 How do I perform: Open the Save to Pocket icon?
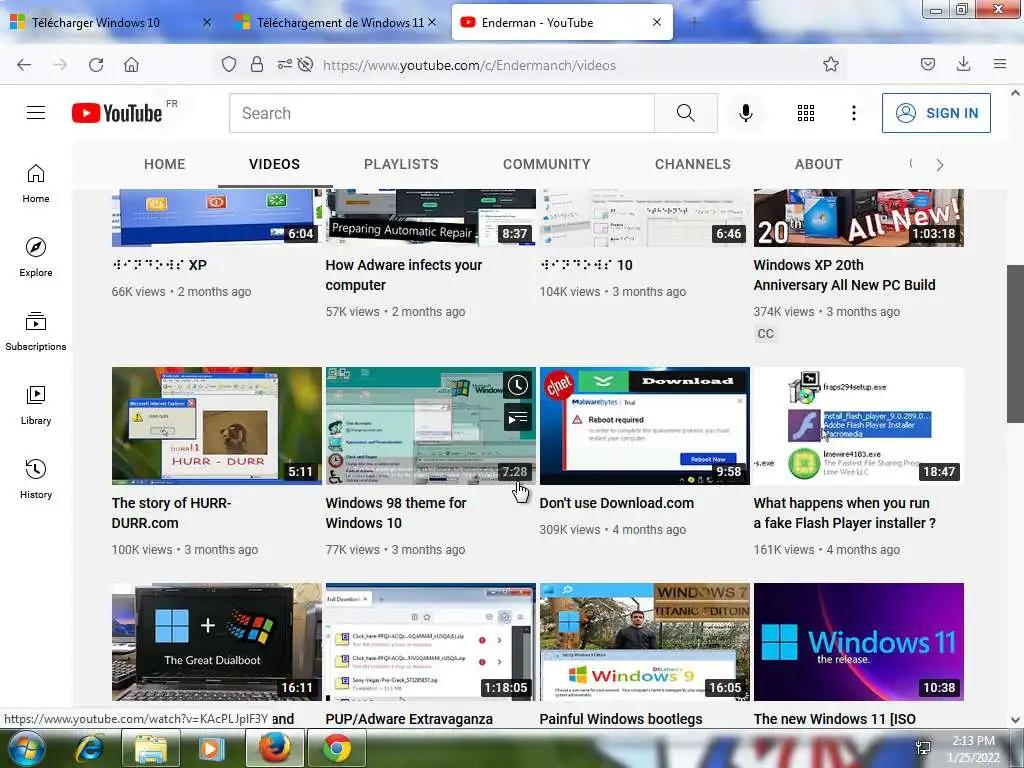coord(928,64)
